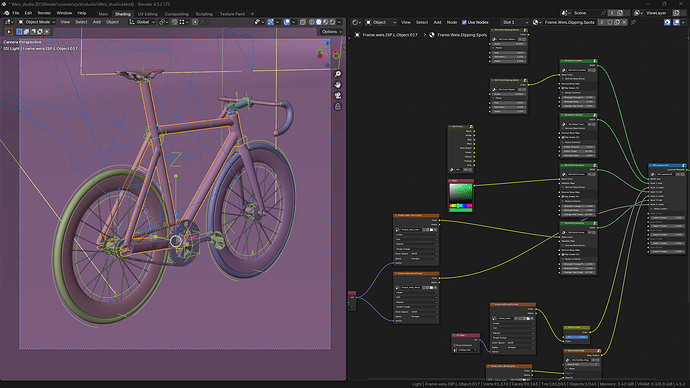Toggle fake user shield for the material
690x388 pixels.
pos(610,22)
